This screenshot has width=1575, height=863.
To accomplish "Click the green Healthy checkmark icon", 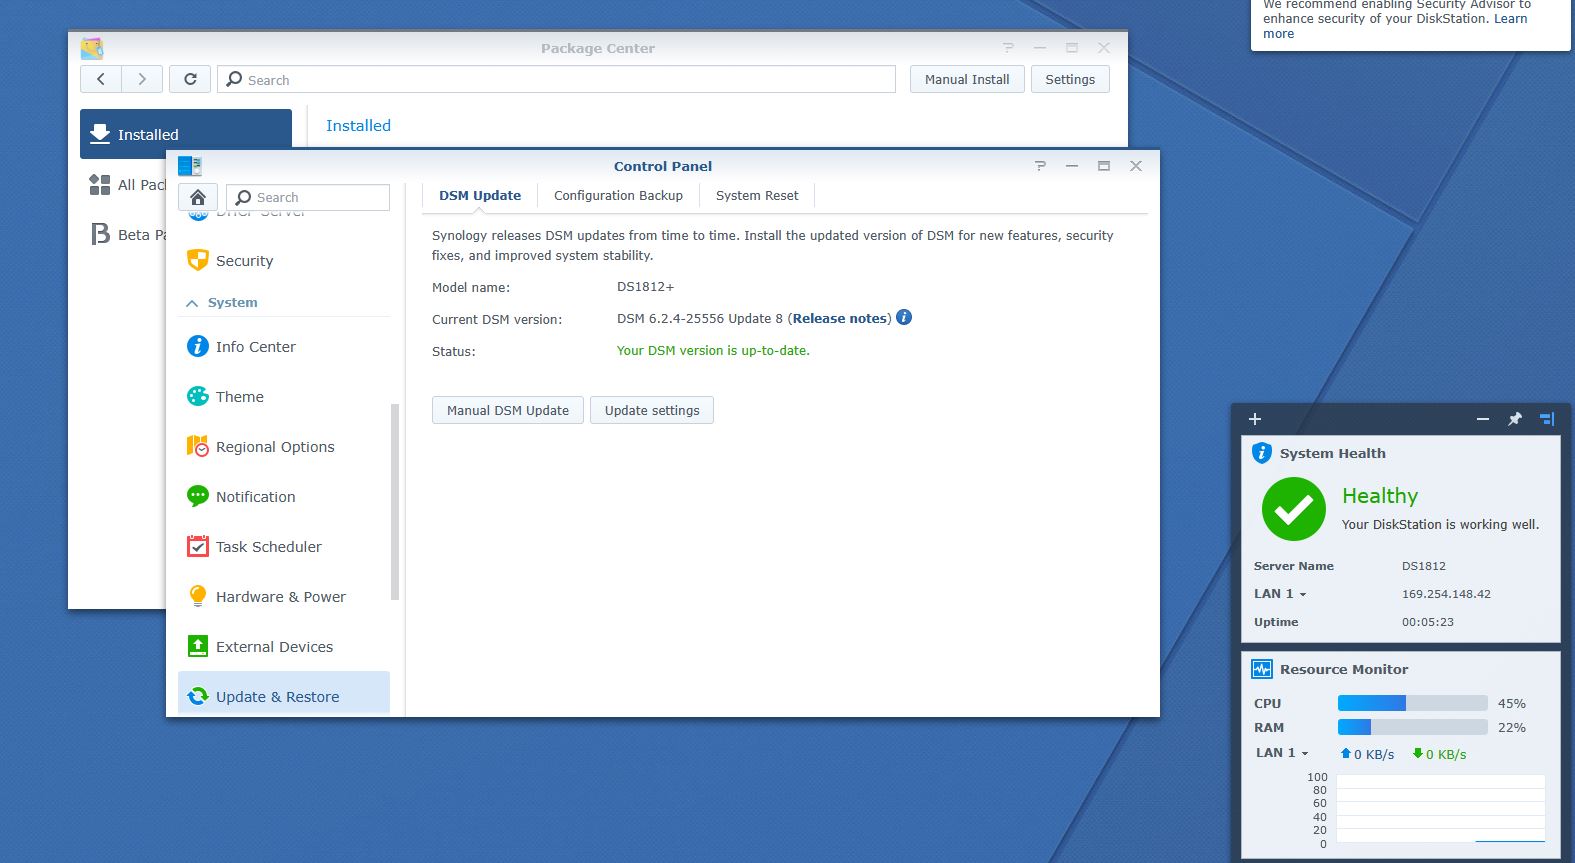I will point(1294,509).
